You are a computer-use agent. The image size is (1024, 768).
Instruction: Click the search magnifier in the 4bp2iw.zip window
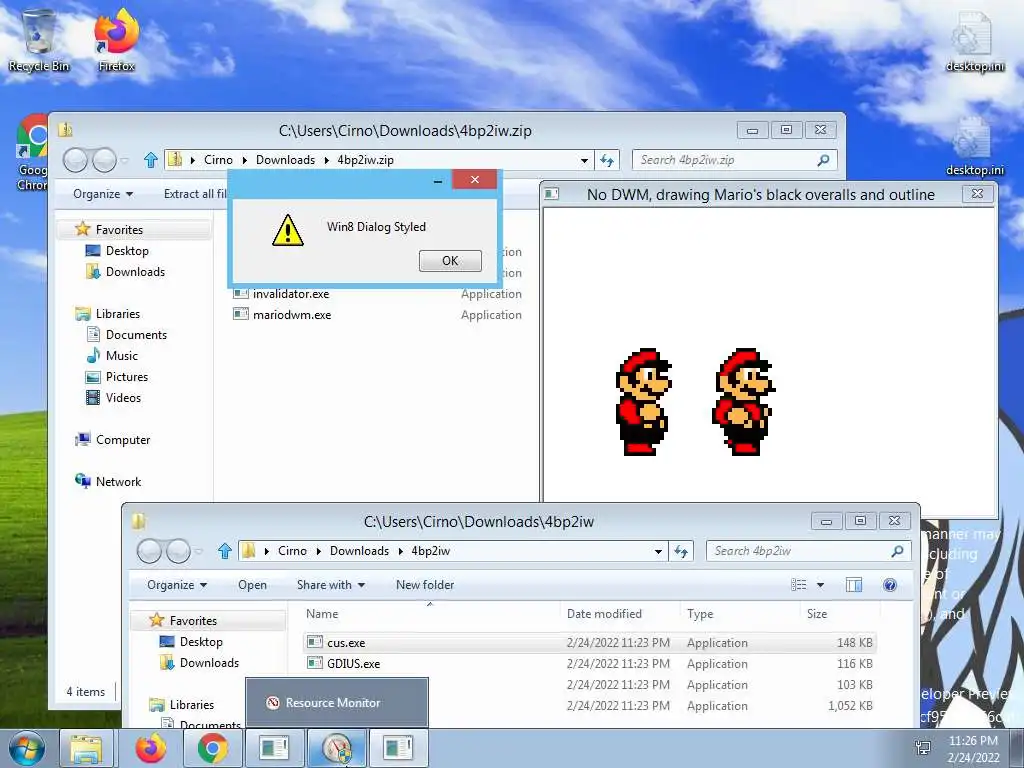click(824, 160)
